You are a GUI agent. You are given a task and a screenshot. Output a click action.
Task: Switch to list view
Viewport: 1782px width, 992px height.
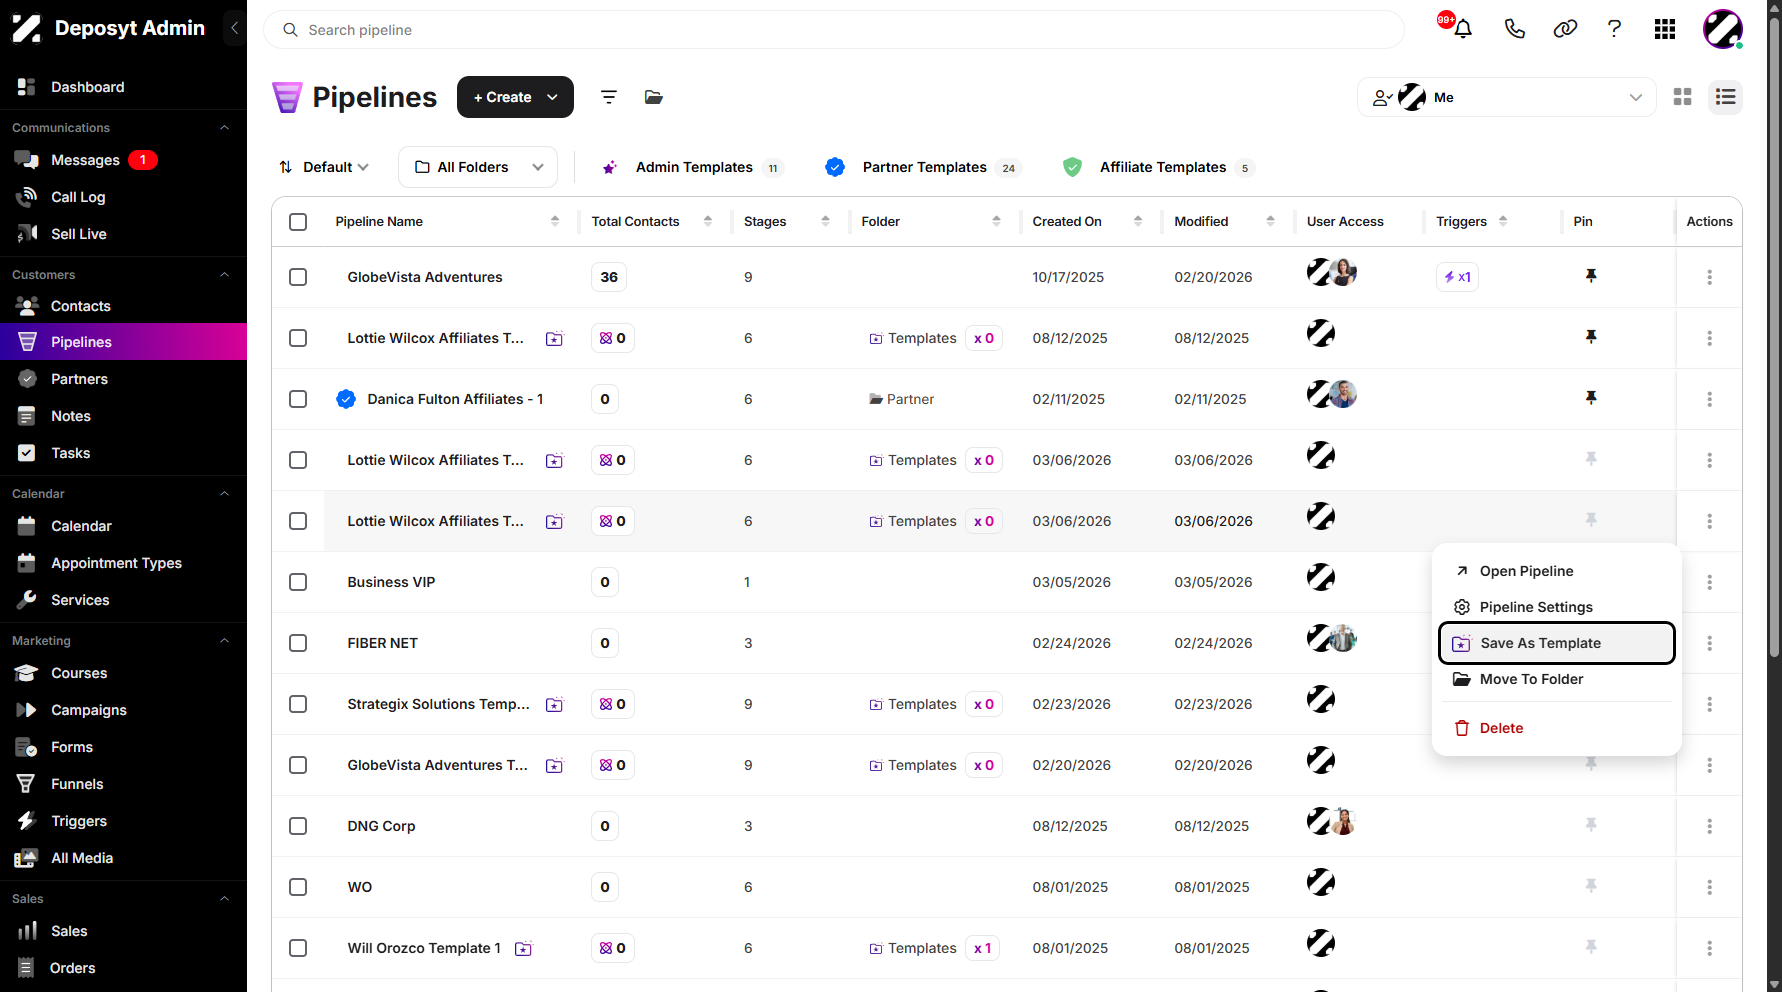(x=1725, y=97)
